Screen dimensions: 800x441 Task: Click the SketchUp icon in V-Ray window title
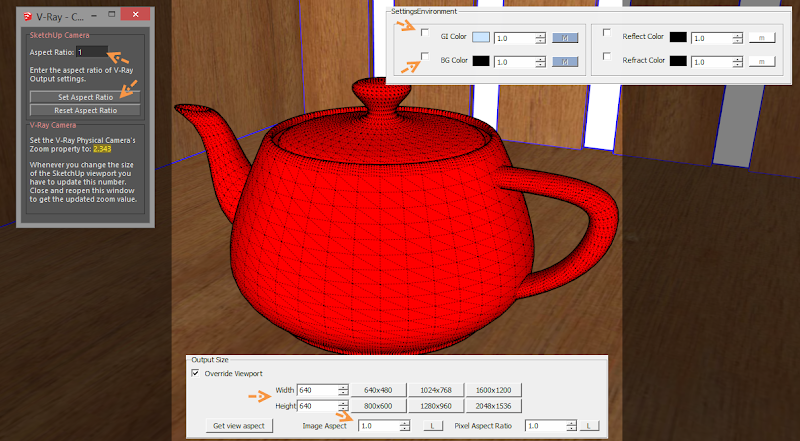28,17
